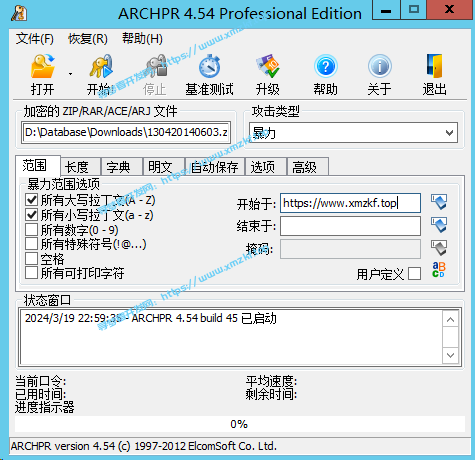
Task: Minimize the ARCHPR window
Action: pos(386,10)
